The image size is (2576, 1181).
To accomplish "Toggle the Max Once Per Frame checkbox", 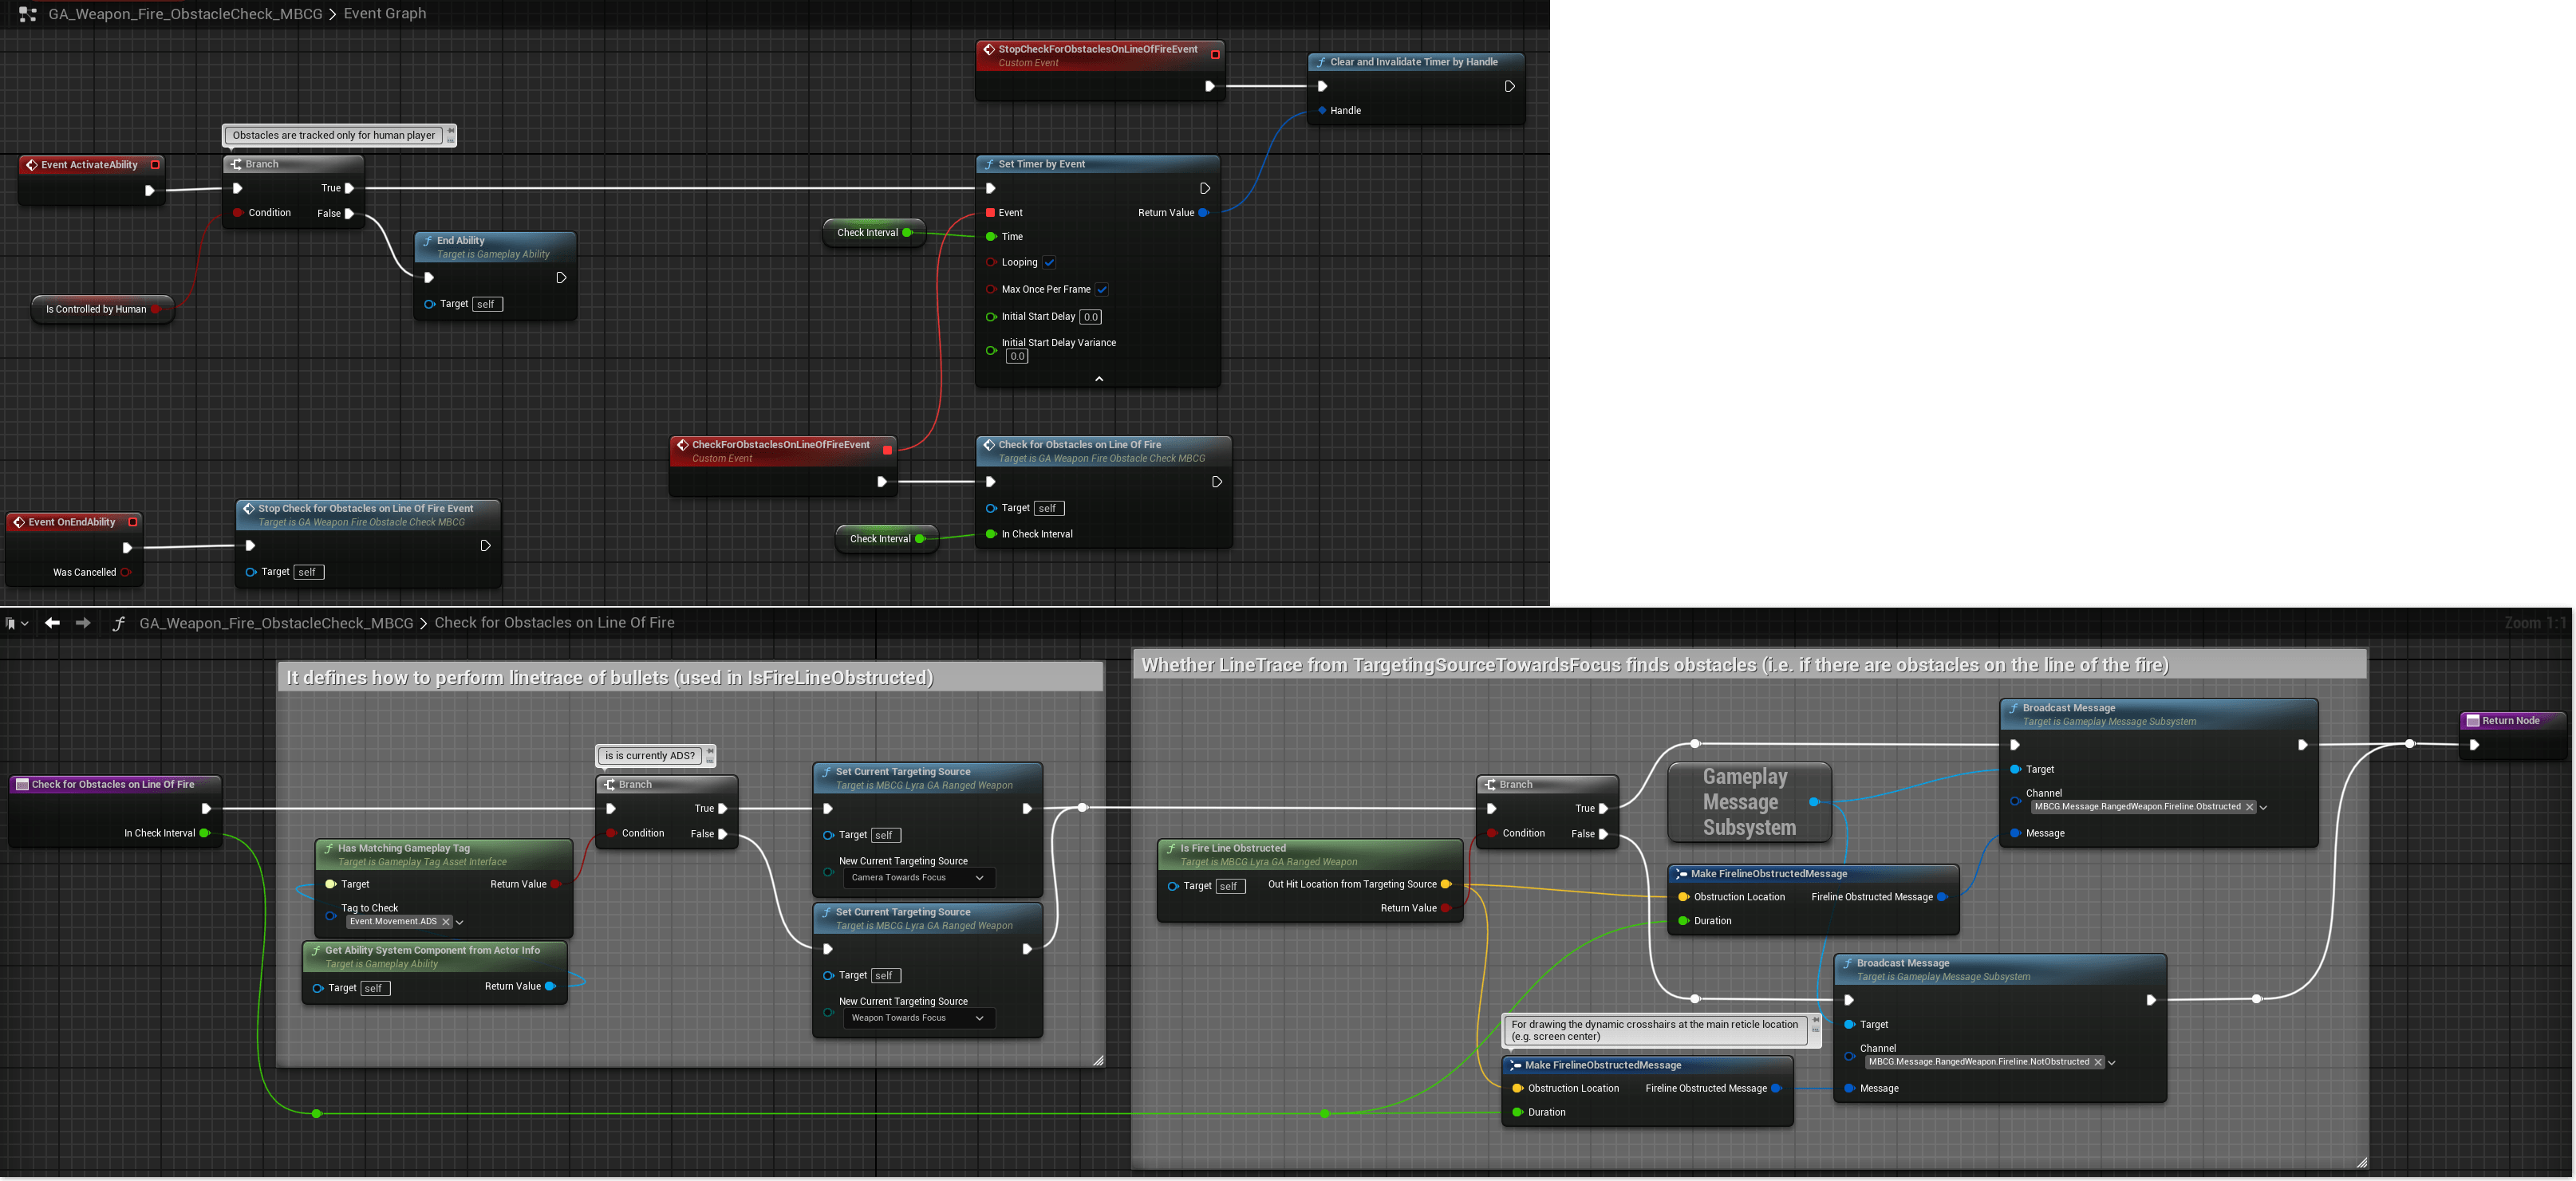I will coord(1101,290).
